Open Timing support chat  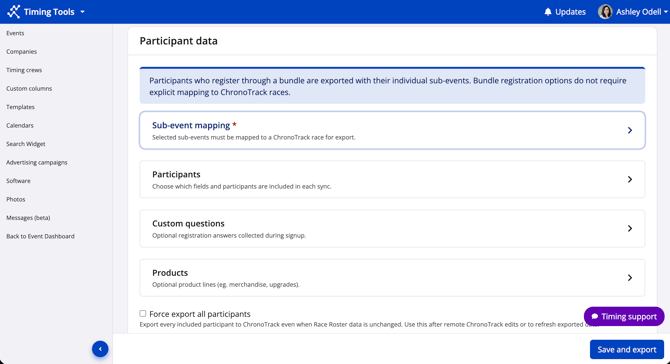tap(624, 317)
